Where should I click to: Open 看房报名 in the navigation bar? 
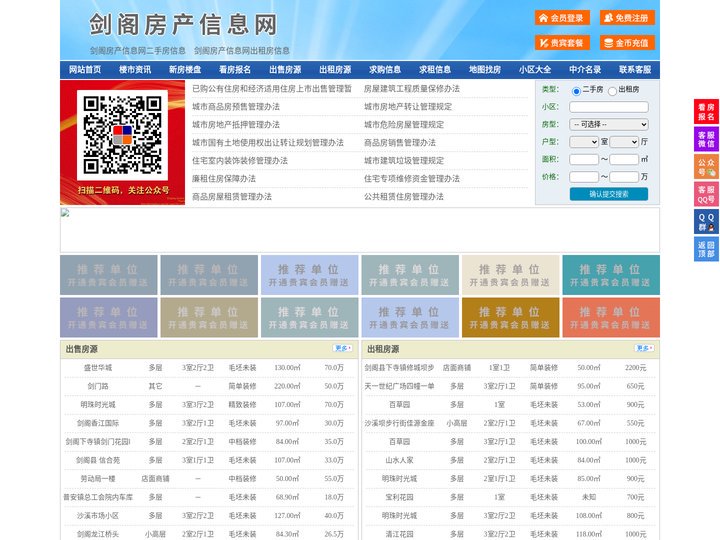tap(235, 70)
